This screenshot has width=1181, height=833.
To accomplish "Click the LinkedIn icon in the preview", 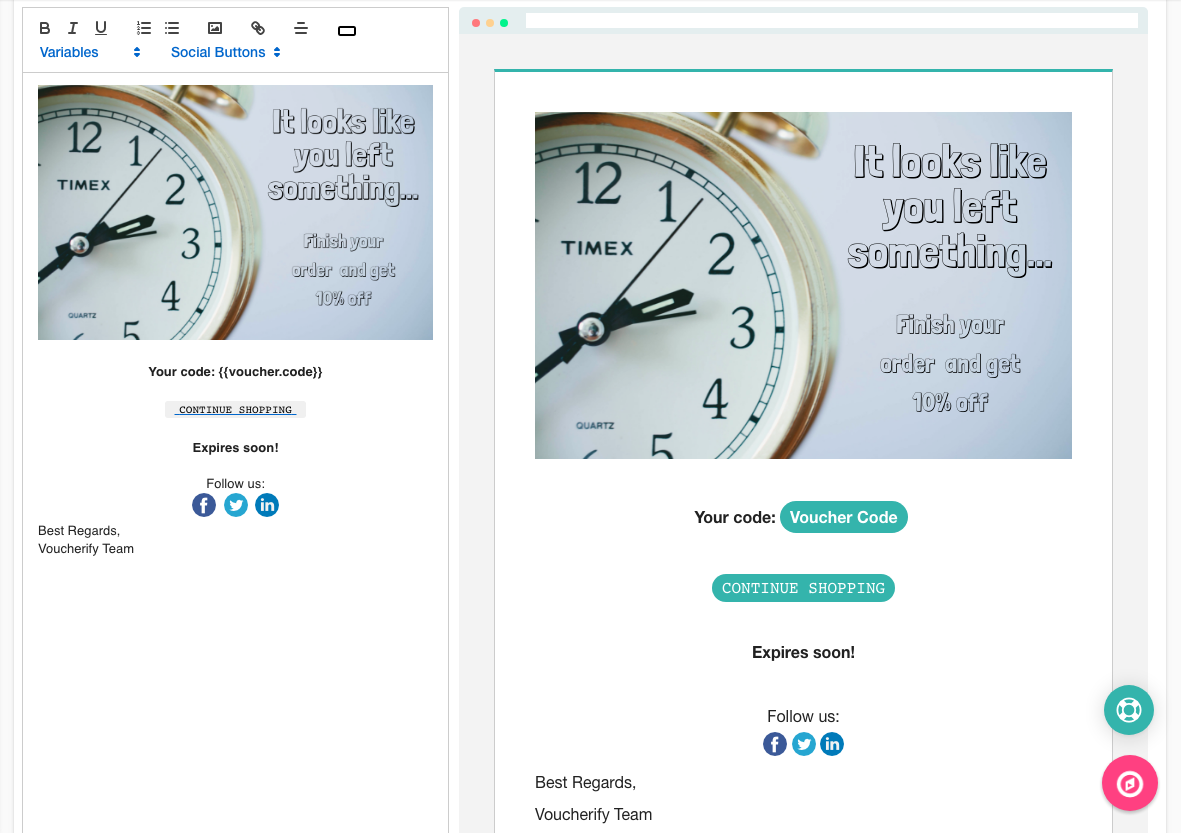I will tap(832, 744).
